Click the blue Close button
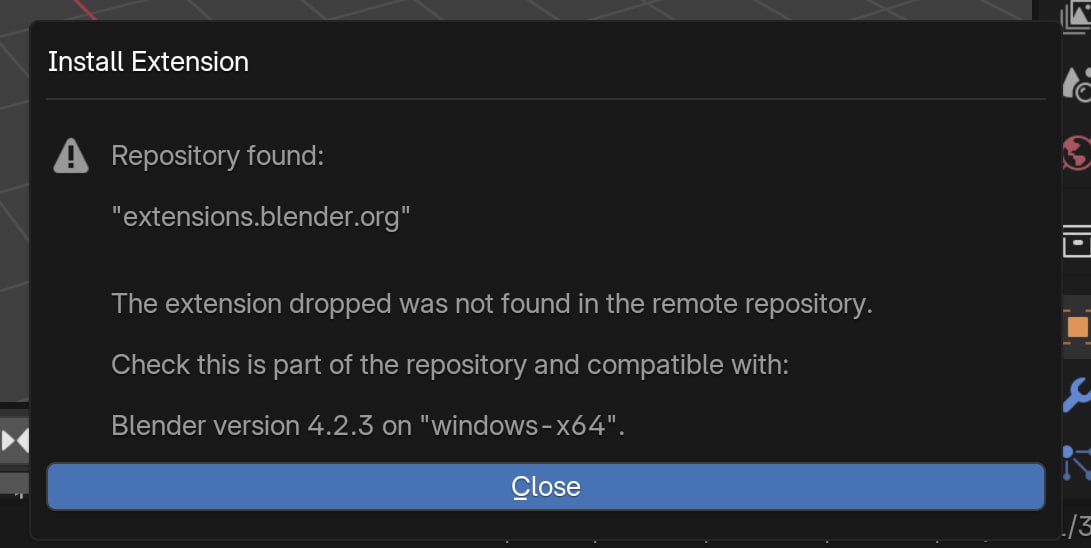The width and height of the screenshot is (1091, 548). 545,487
